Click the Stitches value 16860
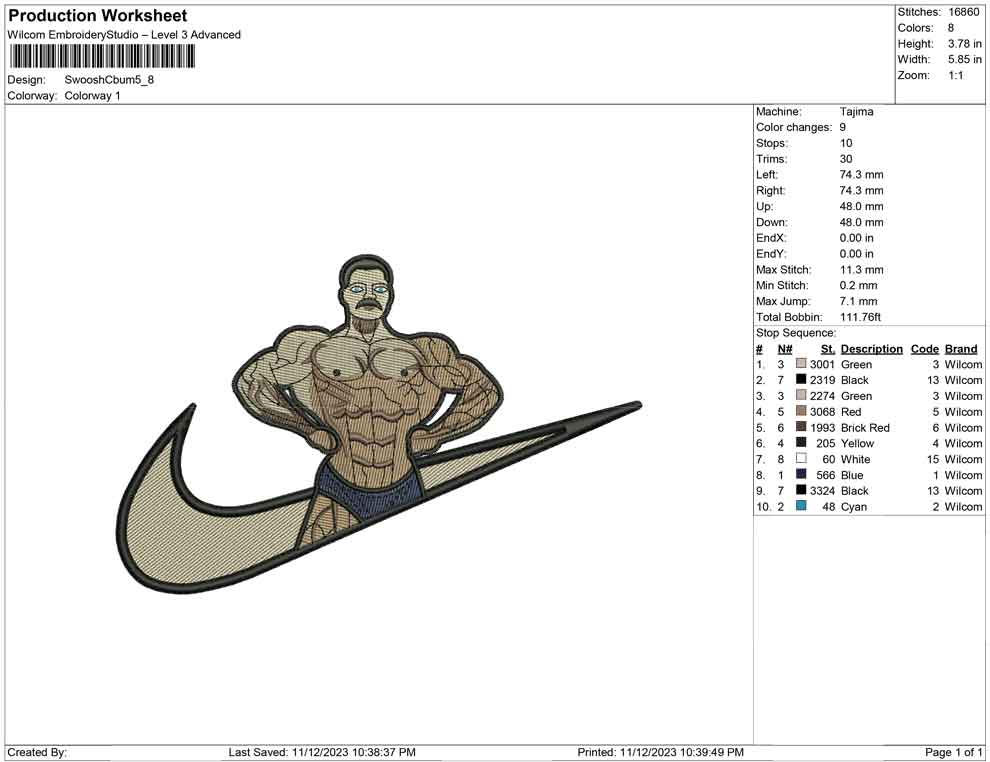990x762 pixels. pyautogui.click(x=963, y=12)
